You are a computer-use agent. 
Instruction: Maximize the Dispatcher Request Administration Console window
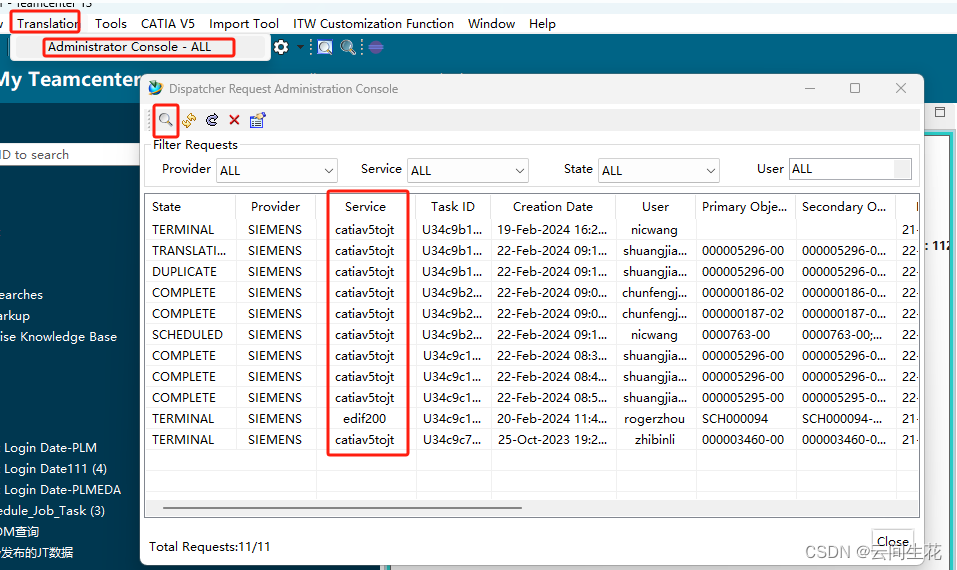pos(855,88)
